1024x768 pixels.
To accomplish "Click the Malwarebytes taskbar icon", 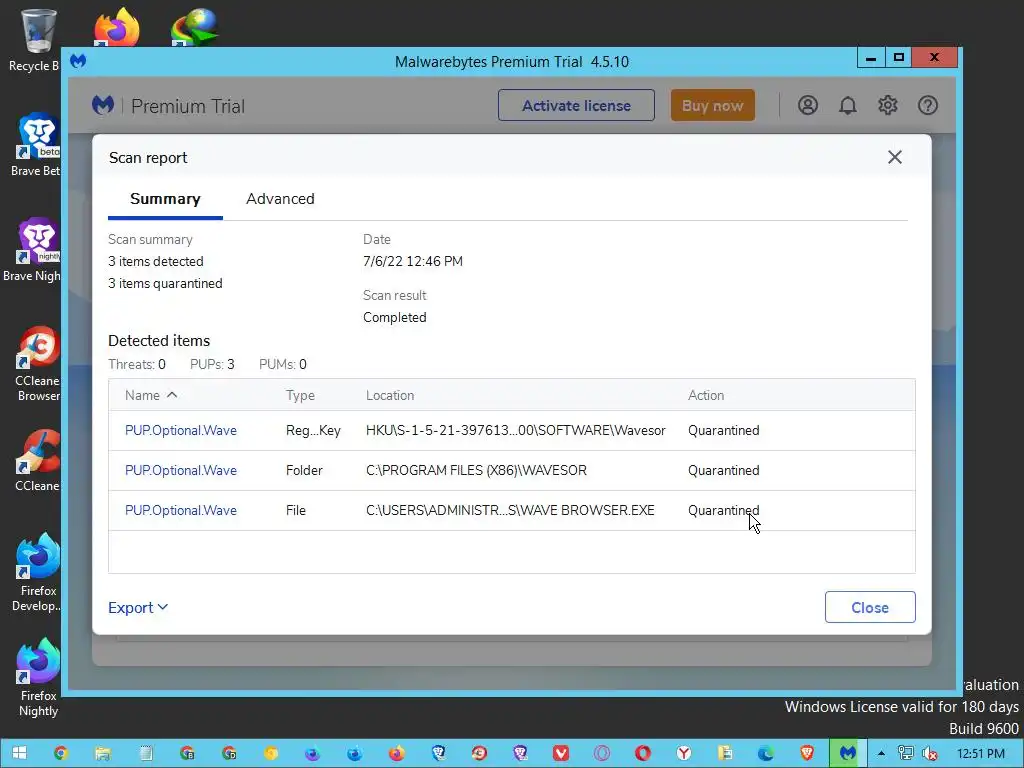I will (848, 753).
